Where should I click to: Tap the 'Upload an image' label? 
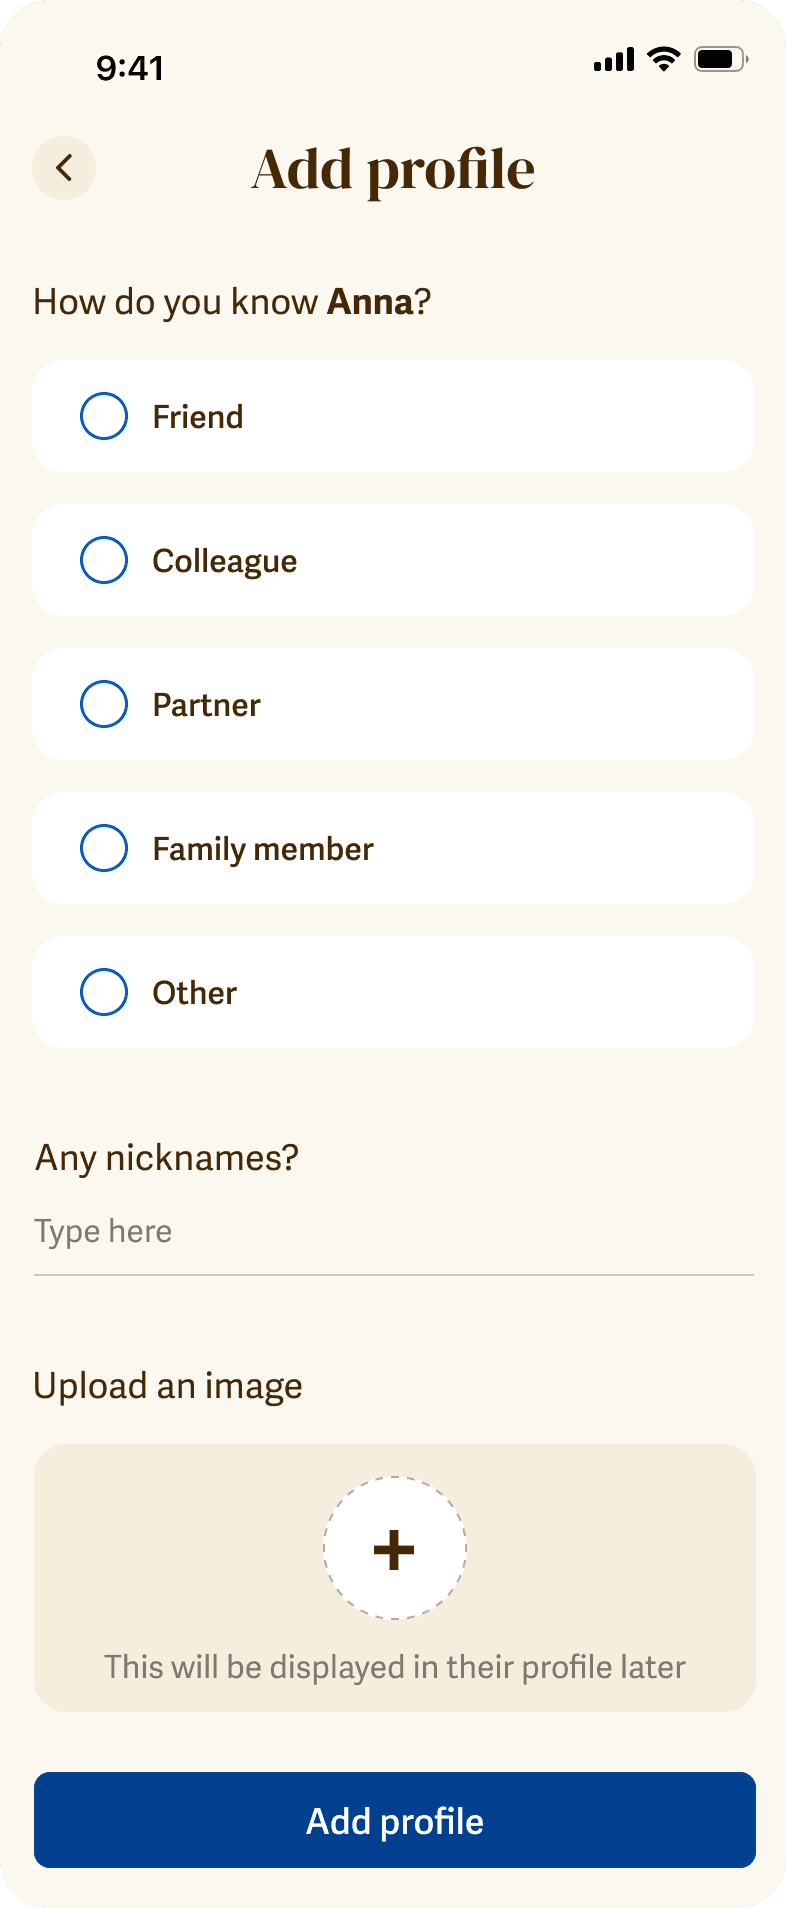tap(168, 1386)
